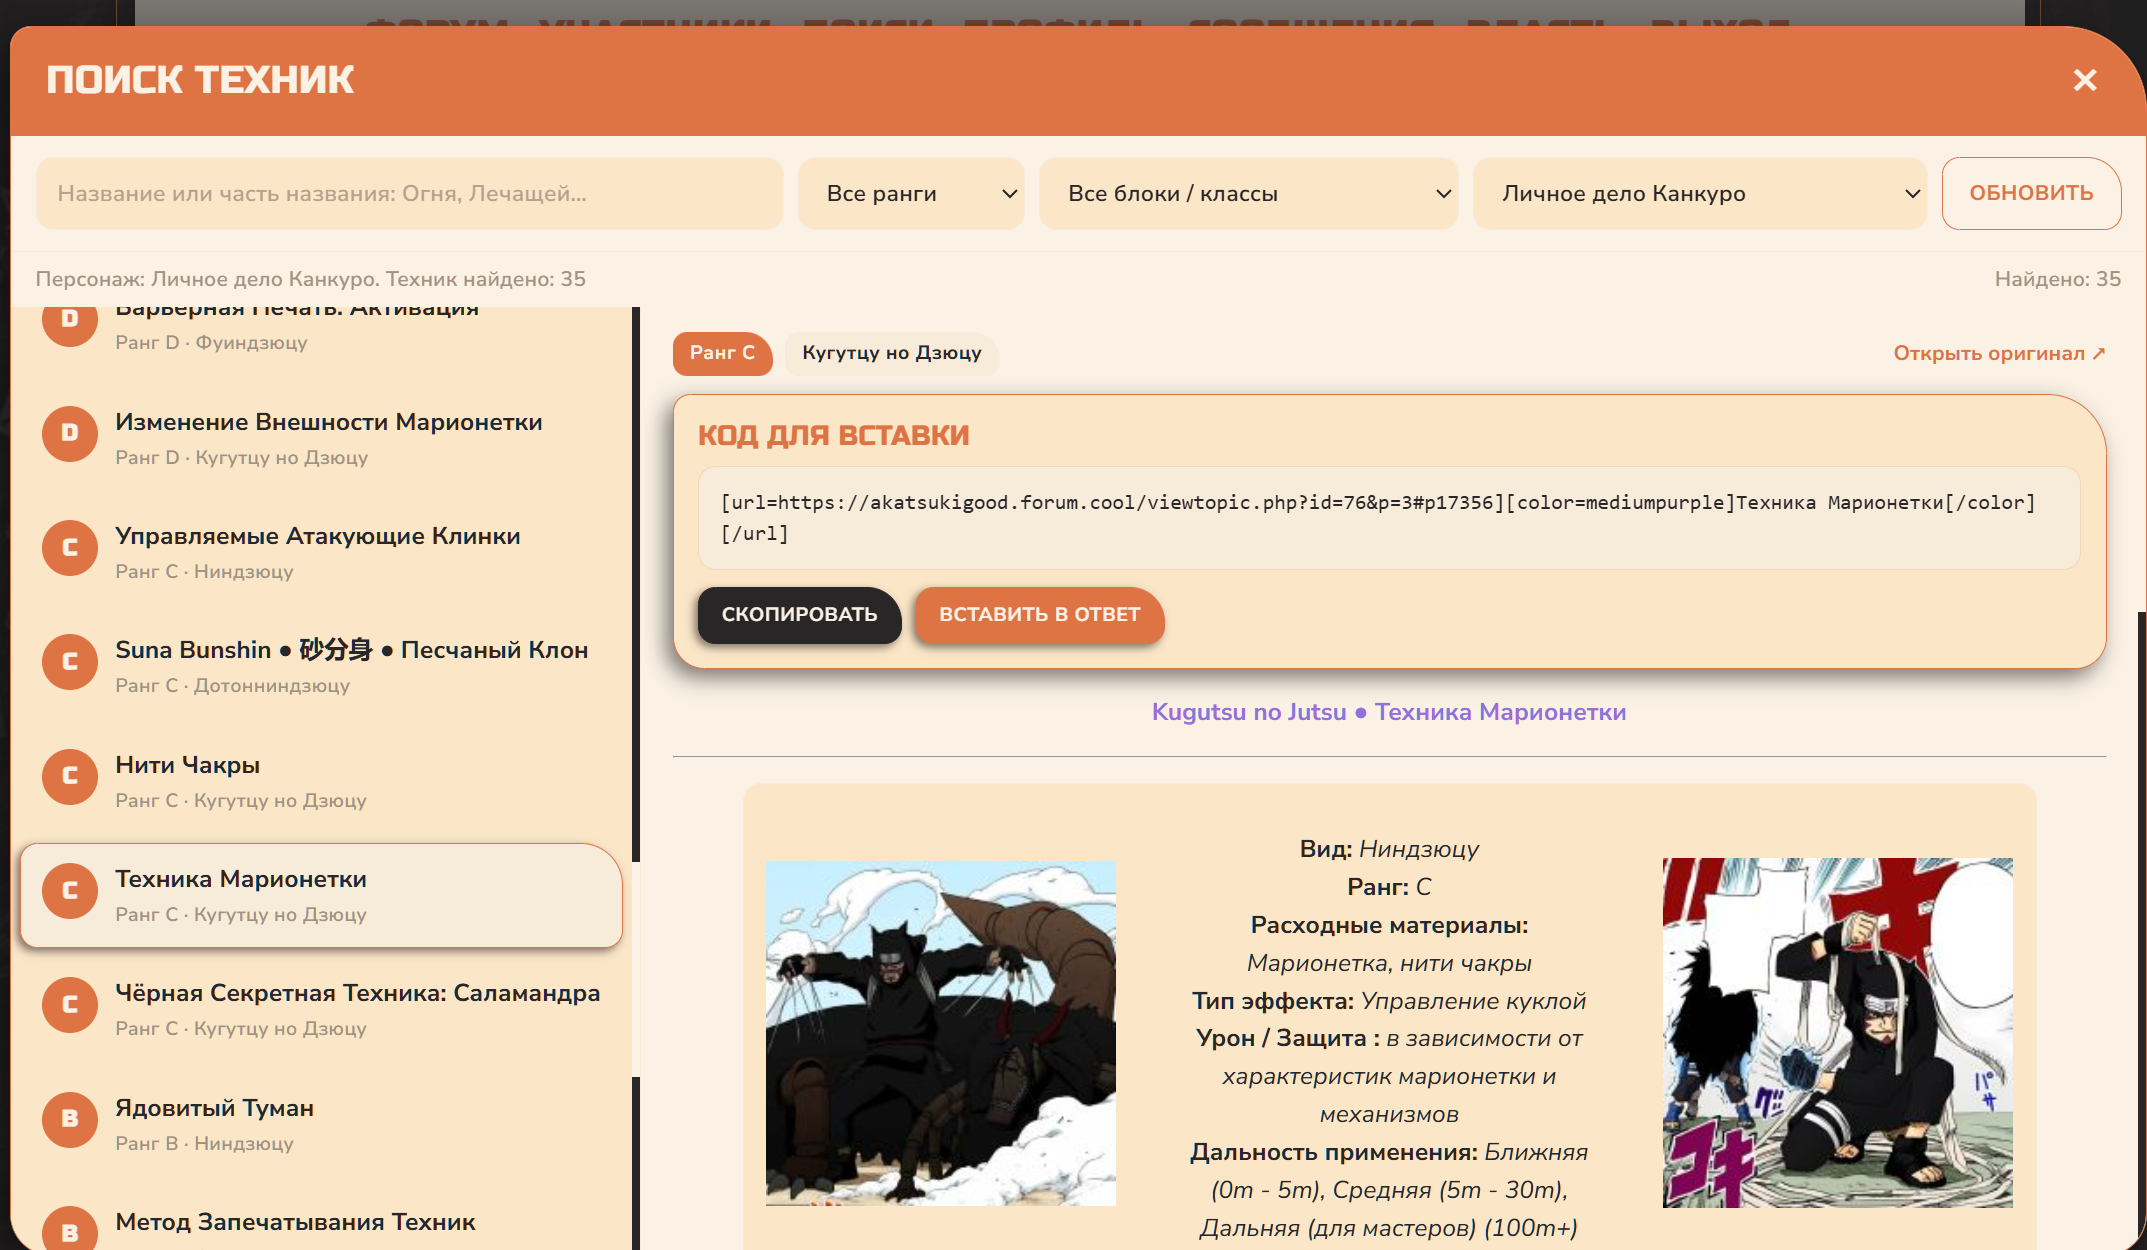Open the 'Все ранги' rank dropdown
Viewport: 2147px width, 1250px height.
[x=911, y=193]
